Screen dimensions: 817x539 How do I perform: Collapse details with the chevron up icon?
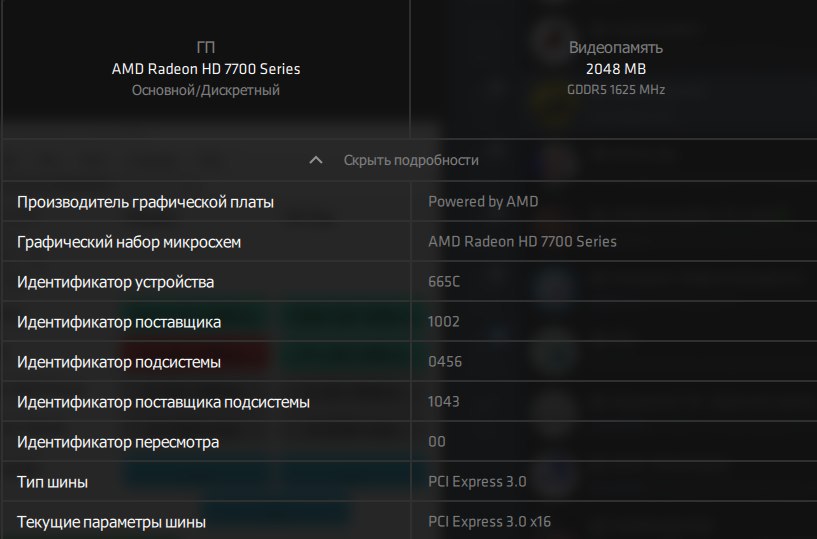316,160
